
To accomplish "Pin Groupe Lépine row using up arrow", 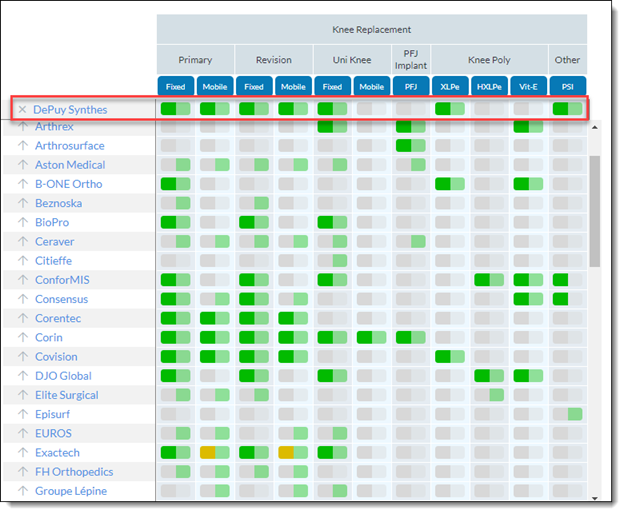I will (x=23, y=491).
